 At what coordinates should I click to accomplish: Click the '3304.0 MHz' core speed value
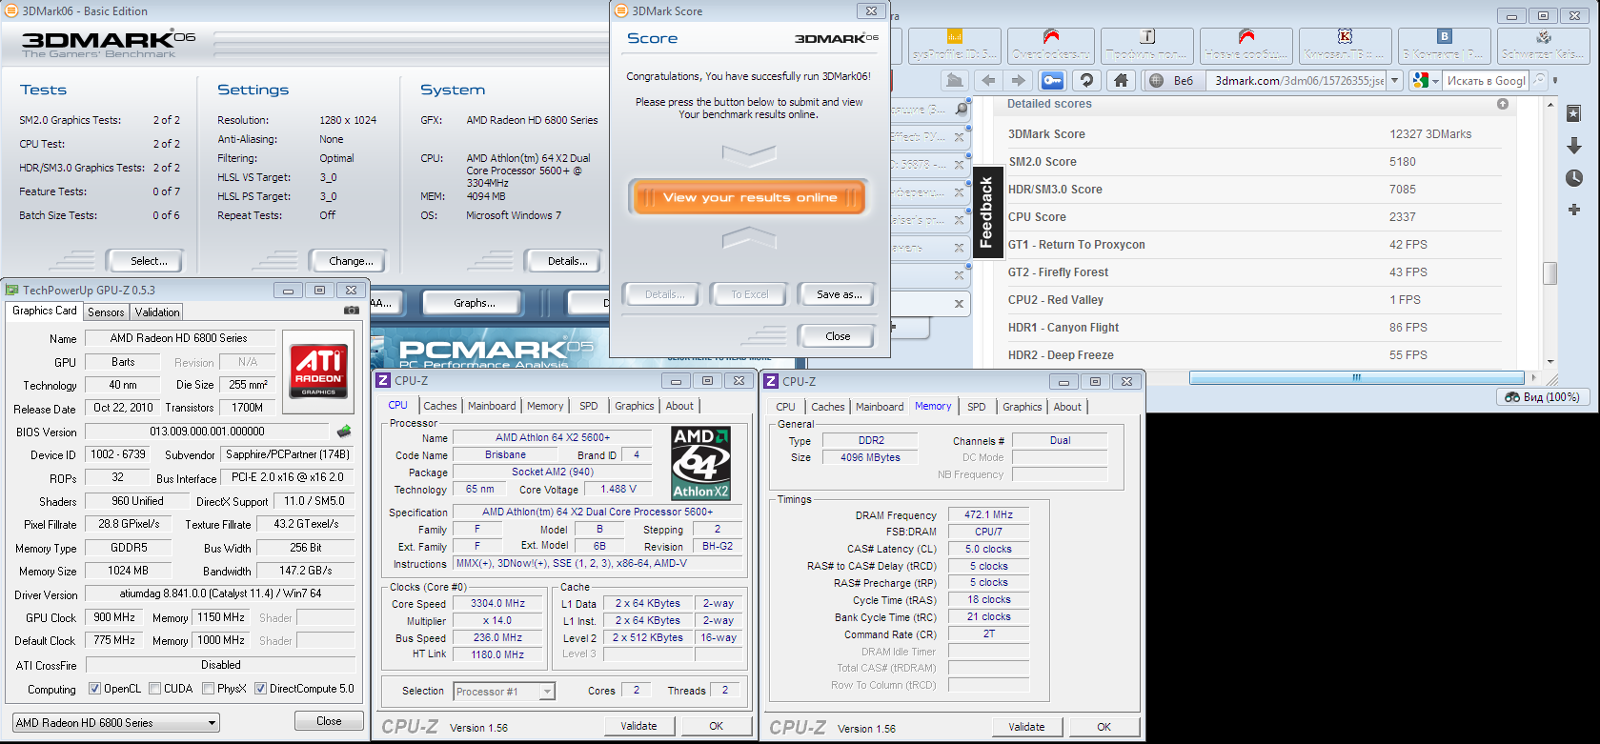point(498,603)
